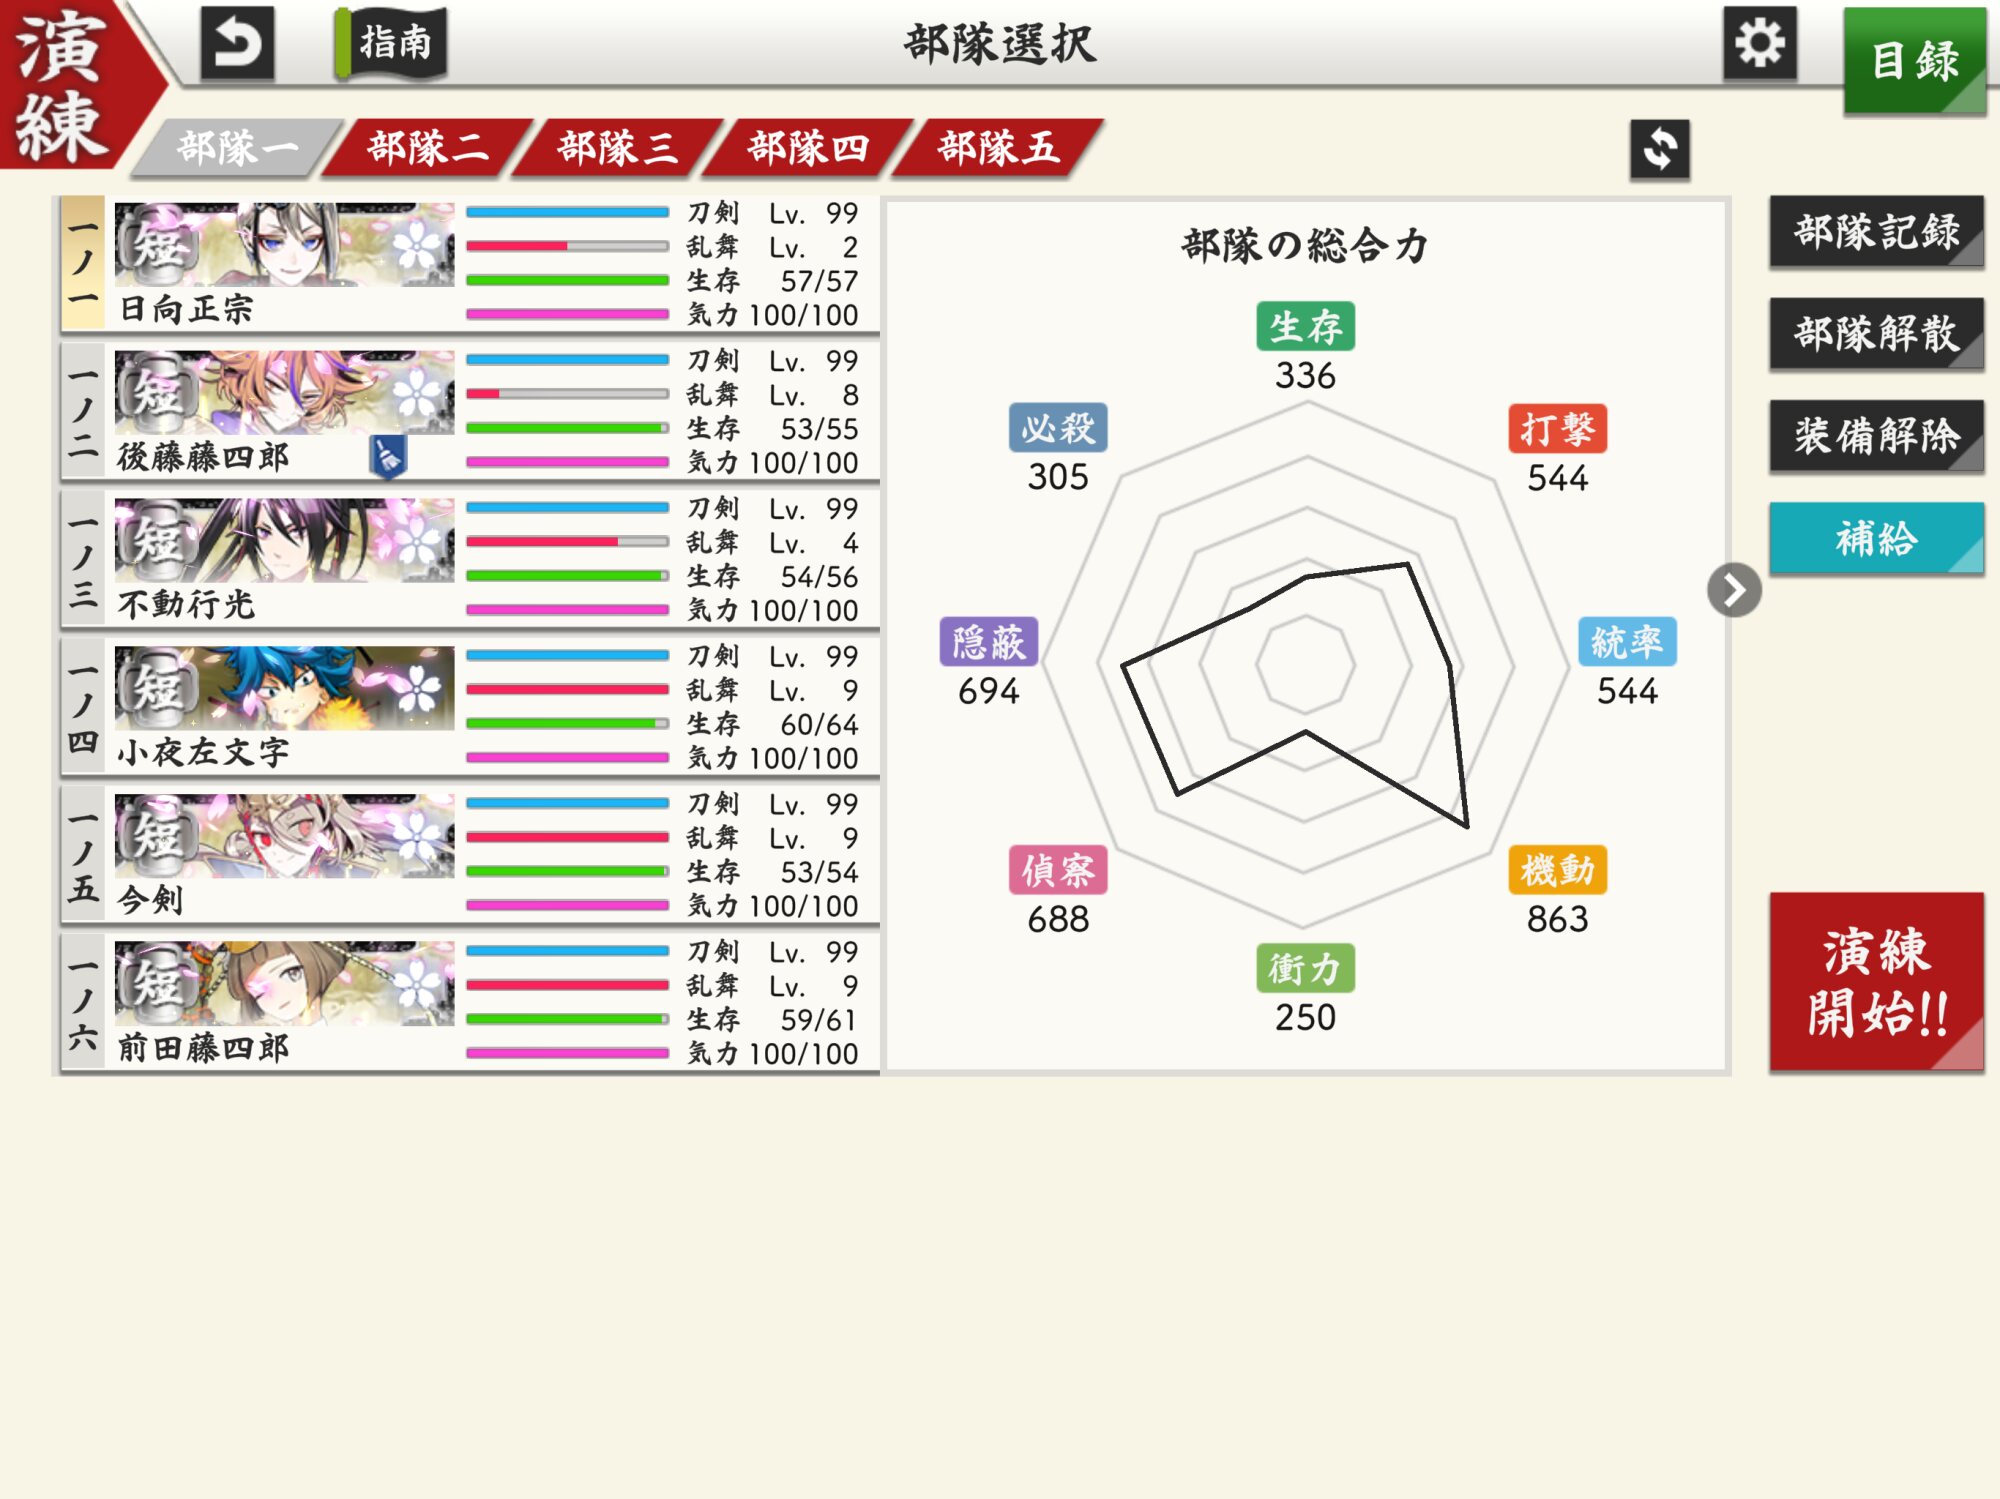
Task: Click the sakura flower icon on 不動行光
Action: (417, 541)
